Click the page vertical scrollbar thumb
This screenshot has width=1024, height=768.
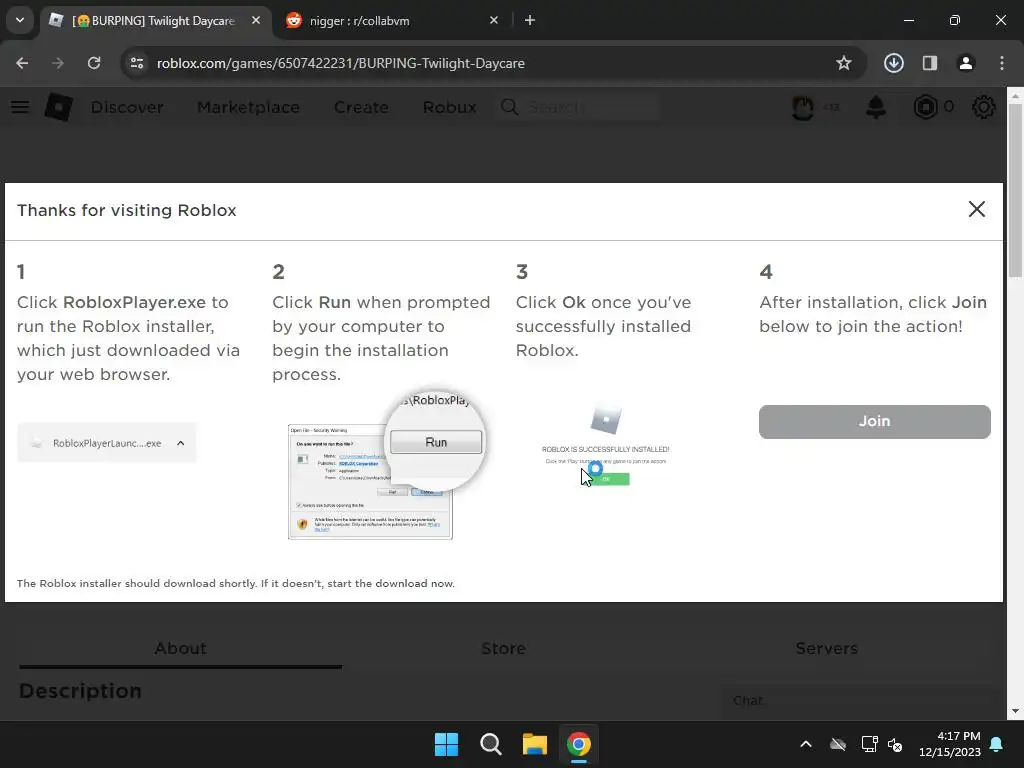pyautogui.click(x=1015, y=189)
